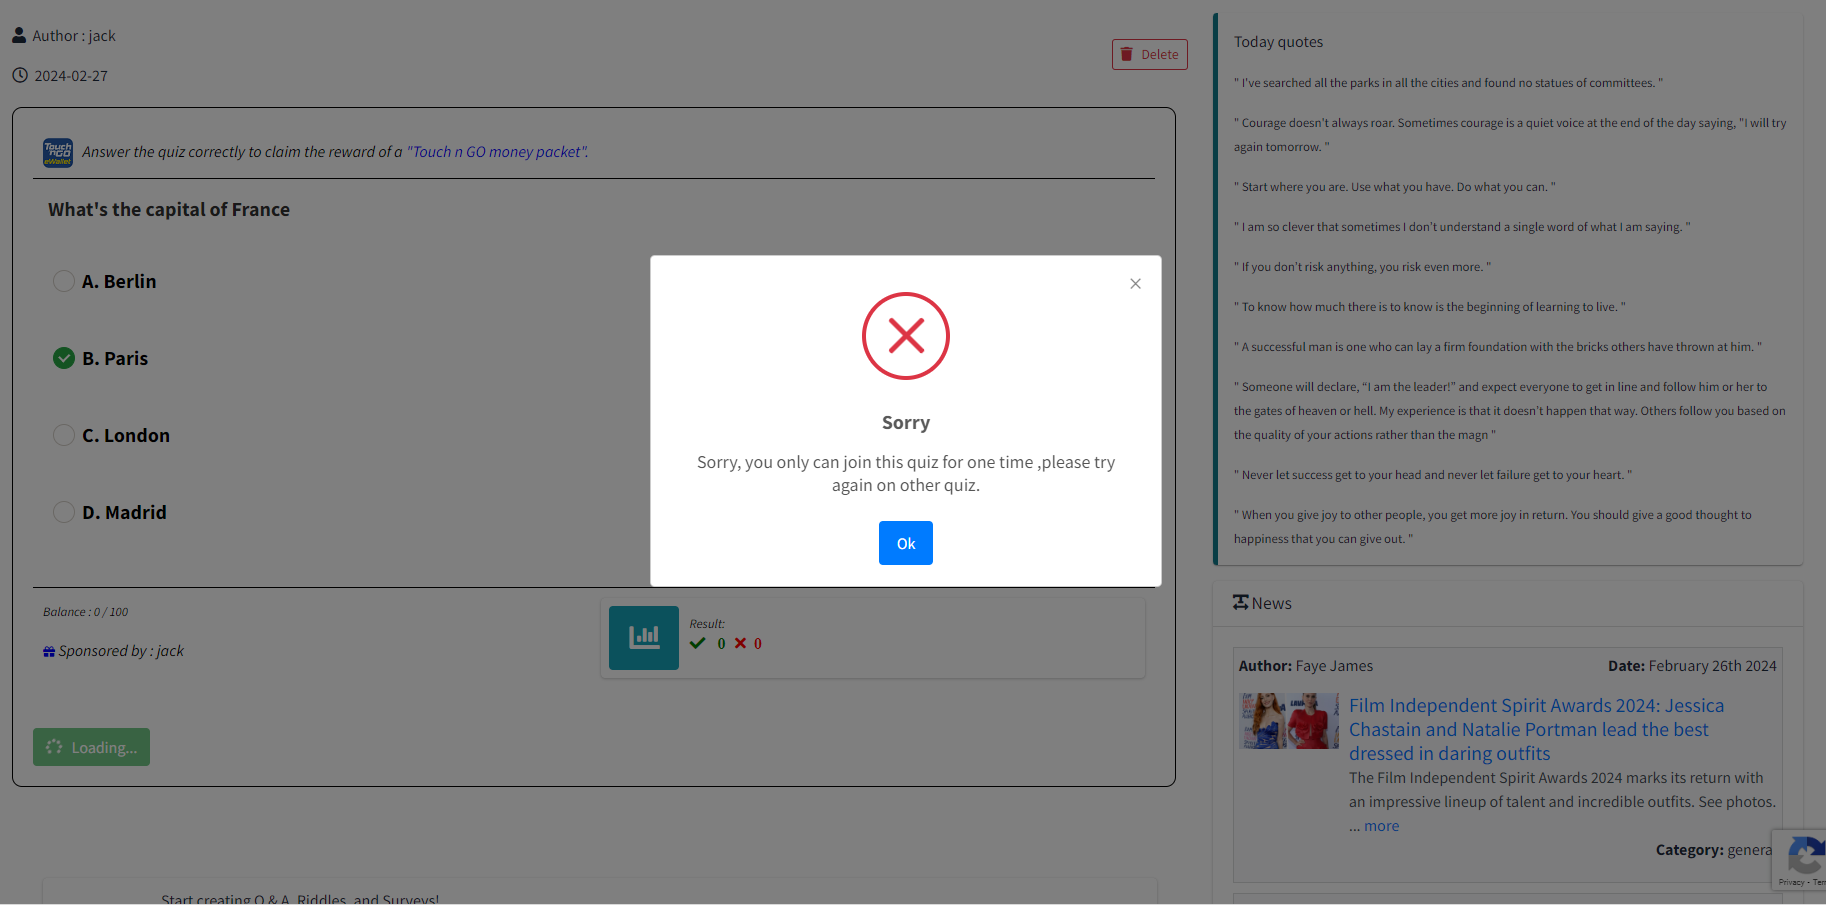Screen dimensions: 1826x905
Task: Select answer B. Paris
Action: (64, 358)
